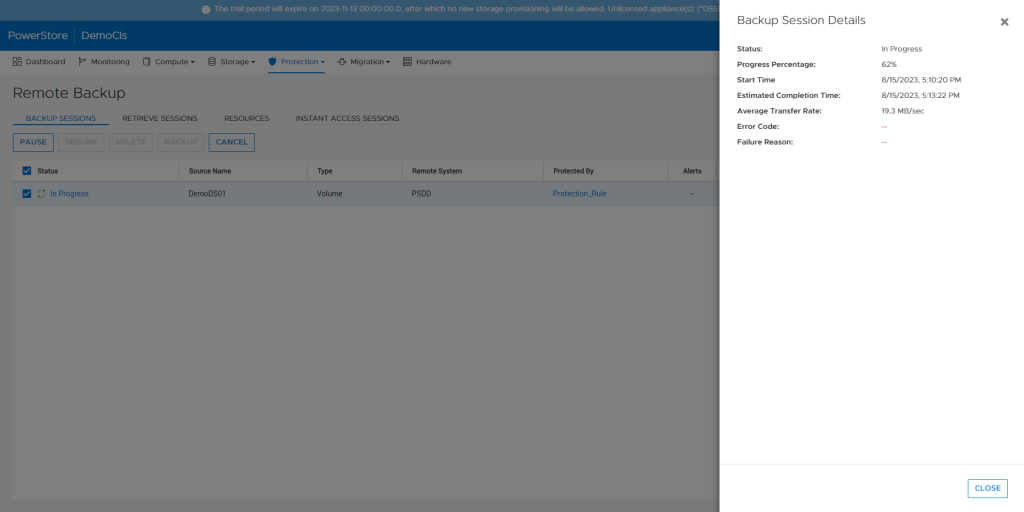Click the Protection shield icon

point(272,62)
